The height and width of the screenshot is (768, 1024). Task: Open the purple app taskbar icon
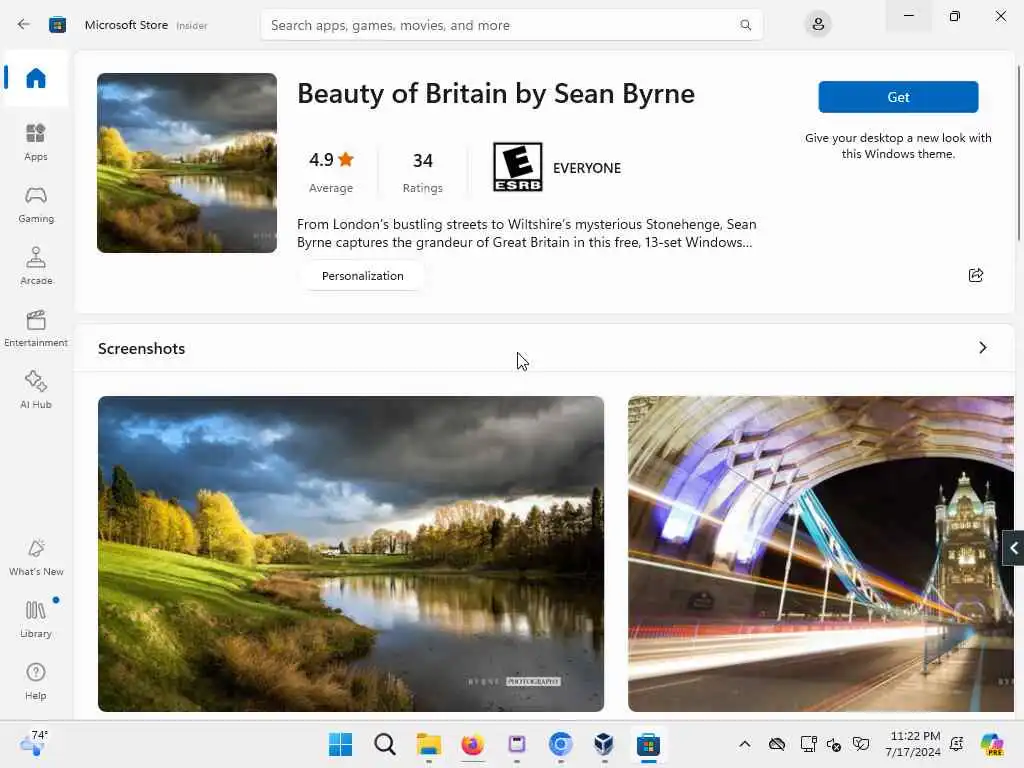click(x=517, y=744)
